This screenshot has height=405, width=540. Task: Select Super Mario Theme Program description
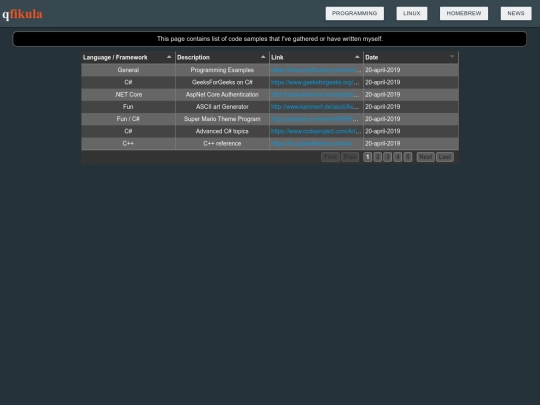(x=222, y=119)
